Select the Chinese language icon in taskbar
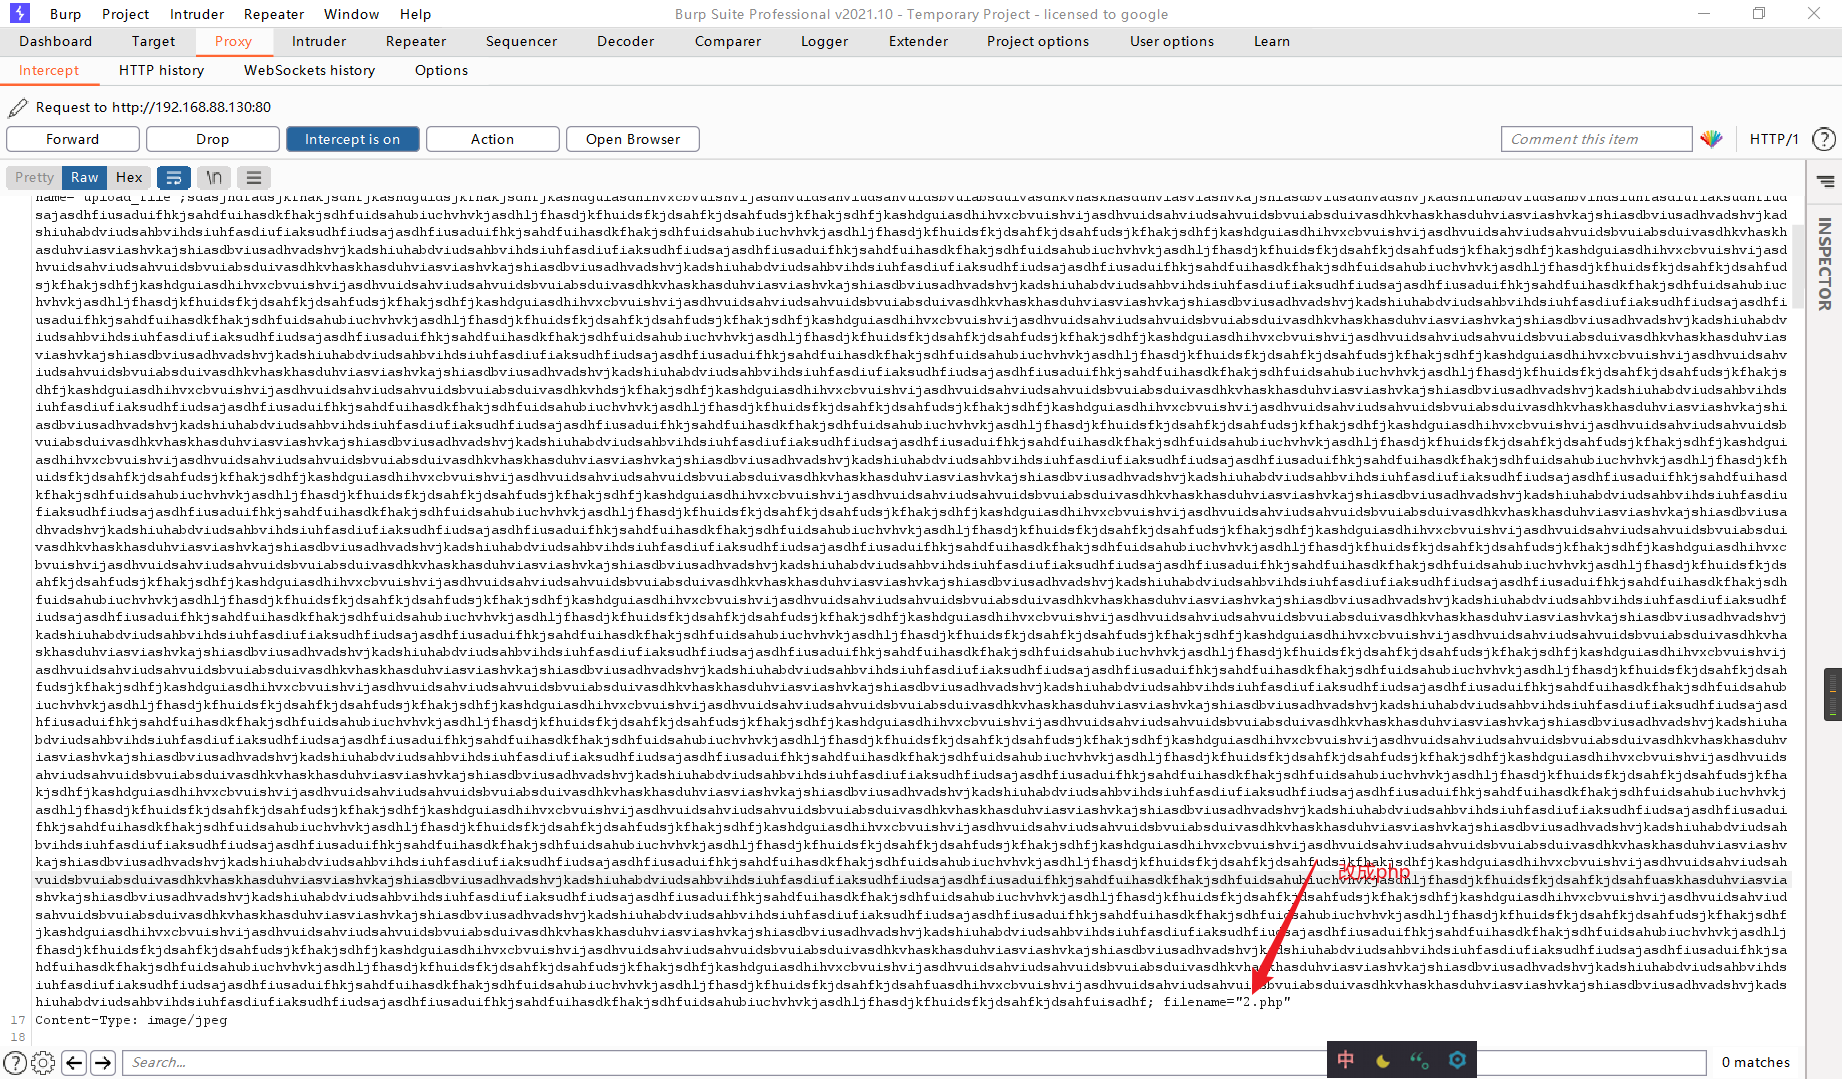This screenshot has width=1842, height=1080. coord(1345,1059)
